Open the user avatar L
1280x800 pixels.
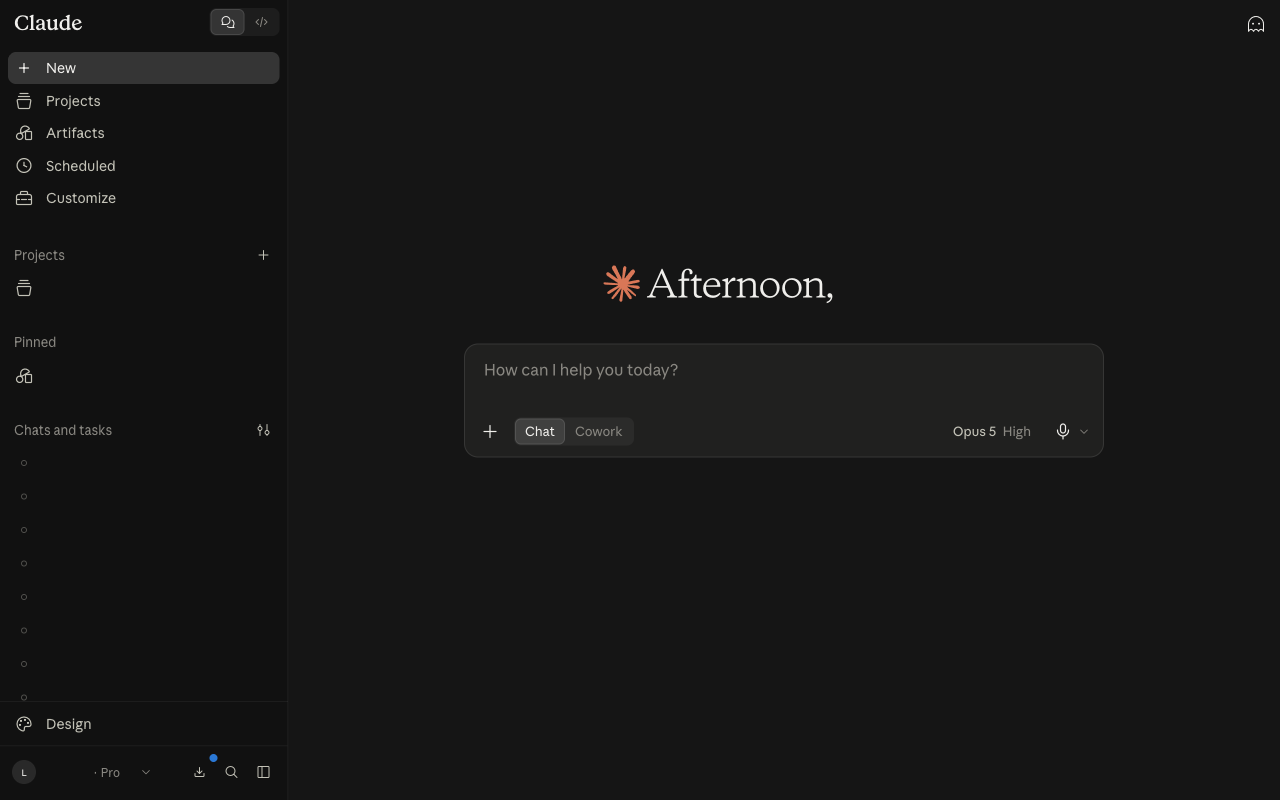[24, 772]
